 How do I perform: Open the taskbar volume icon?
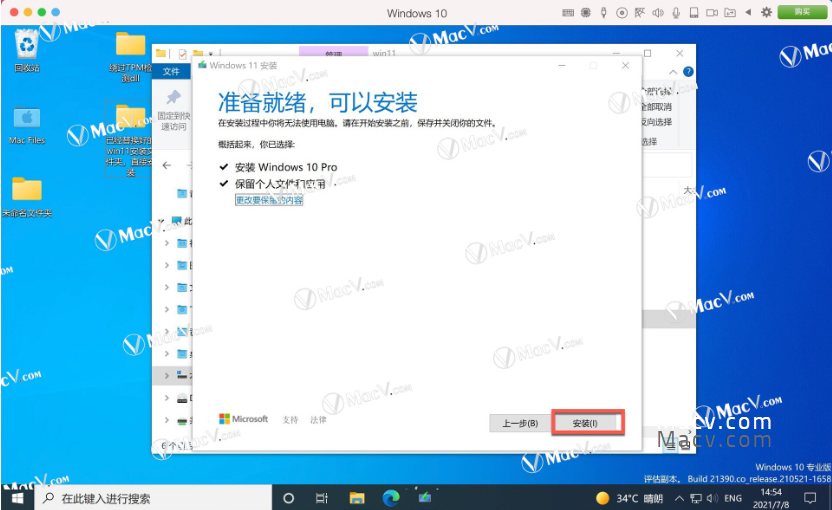point(712,498)
